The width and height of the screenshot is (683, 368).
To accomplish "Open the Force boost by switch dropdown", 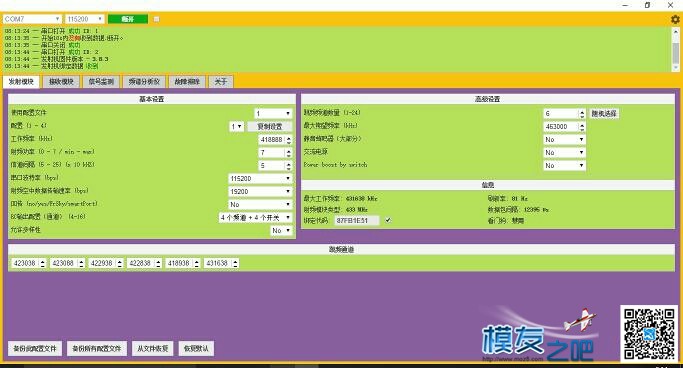I will [564, 165].
